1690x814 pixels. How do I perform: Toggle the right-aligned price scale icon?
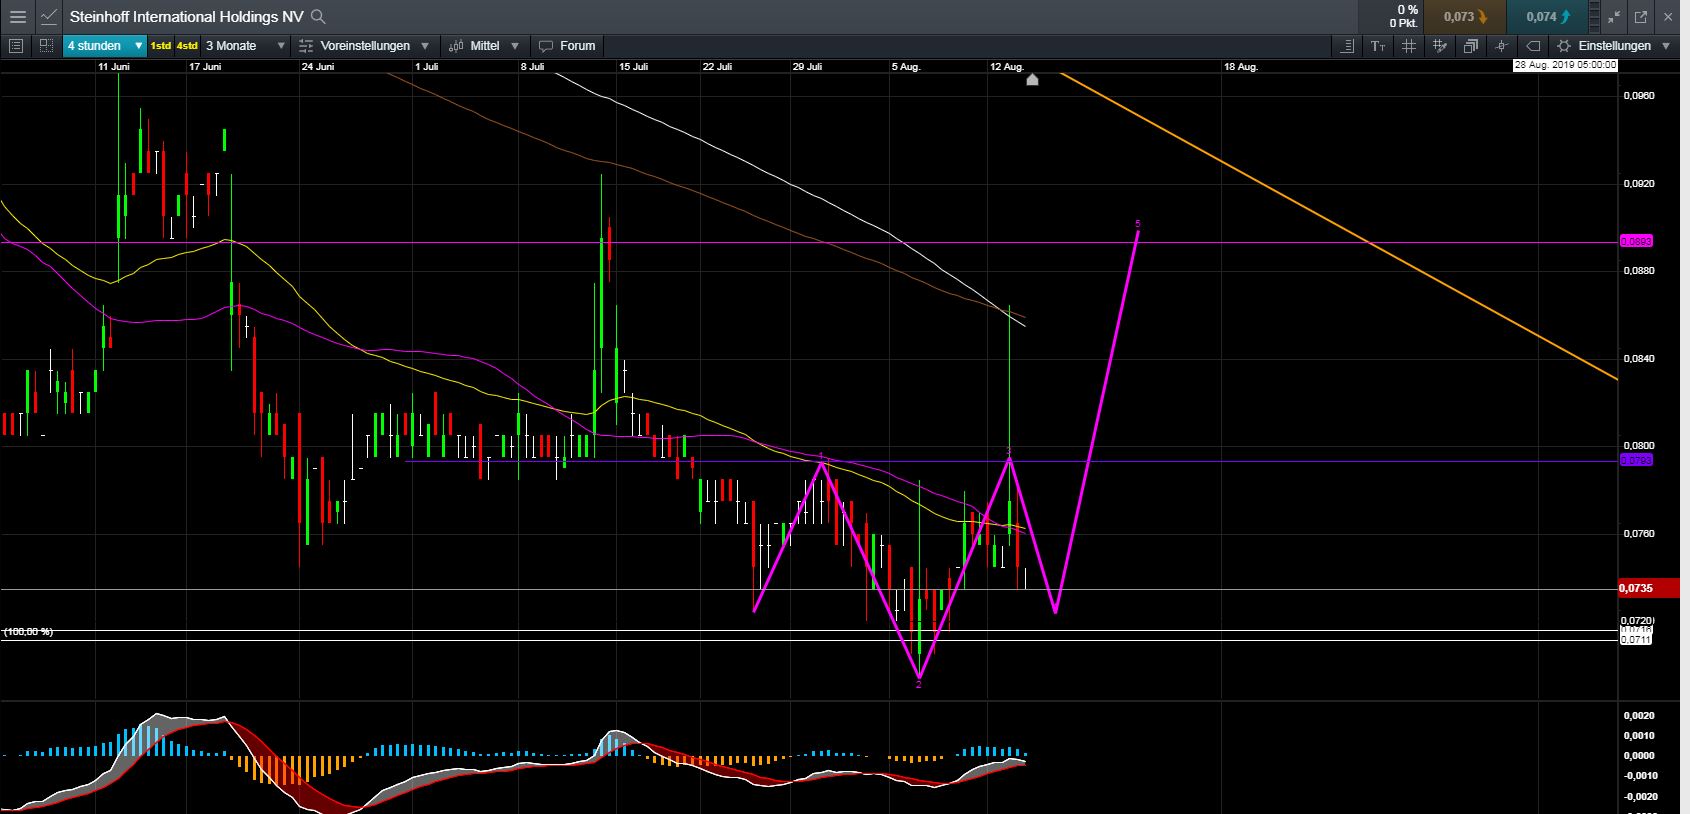coord(1348,46)
